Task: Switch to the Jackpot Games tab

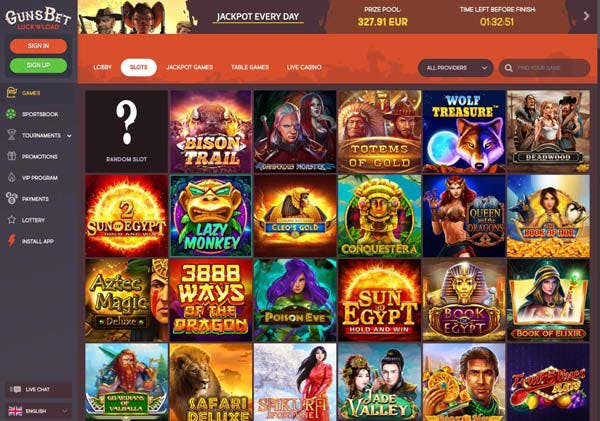Action: 189,67
